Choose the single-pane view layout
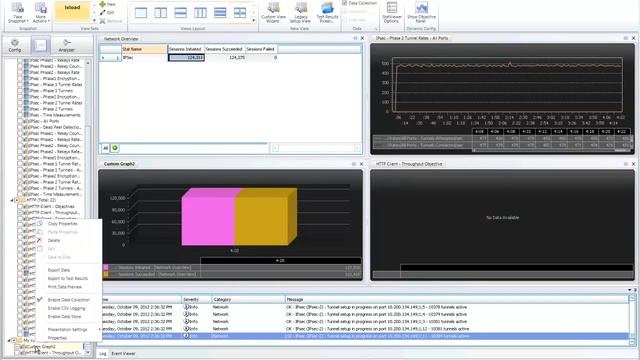The image size is (640, 360). click(141, 13)
